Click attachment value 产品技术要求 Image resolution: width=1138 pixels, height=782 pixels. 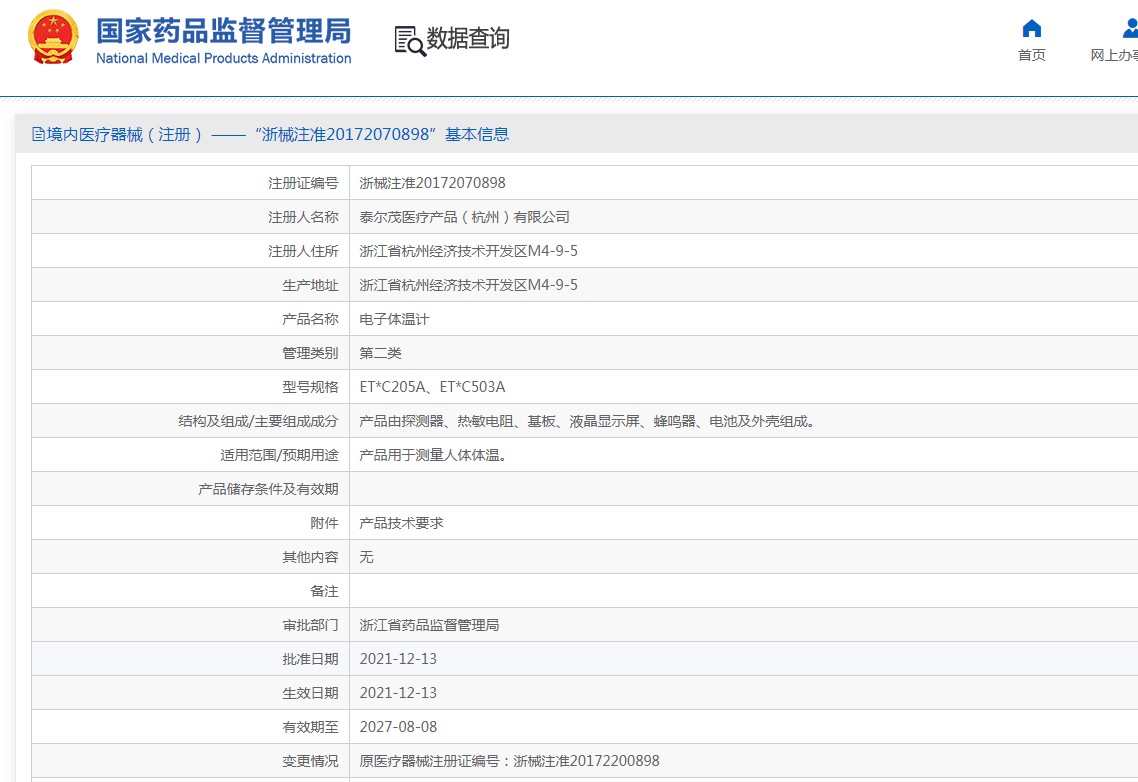coord(401,524)
